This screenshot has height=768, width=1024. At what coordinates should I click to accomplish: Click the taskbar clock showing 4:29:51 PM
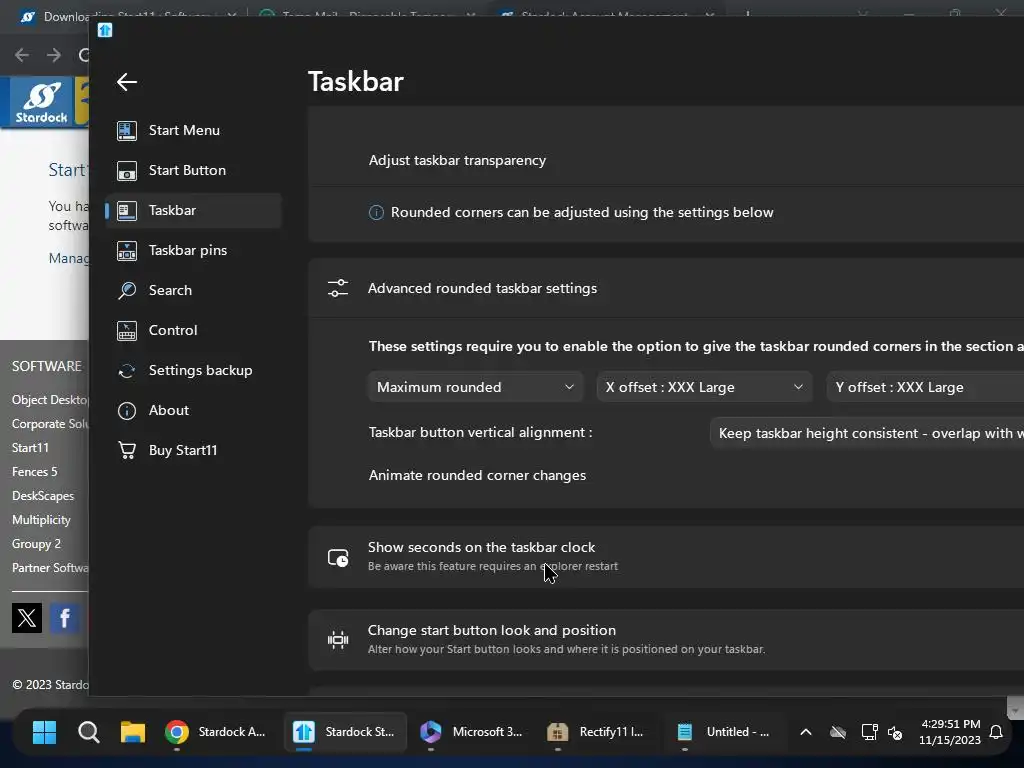pyautogui.click(x=950, y=732)
